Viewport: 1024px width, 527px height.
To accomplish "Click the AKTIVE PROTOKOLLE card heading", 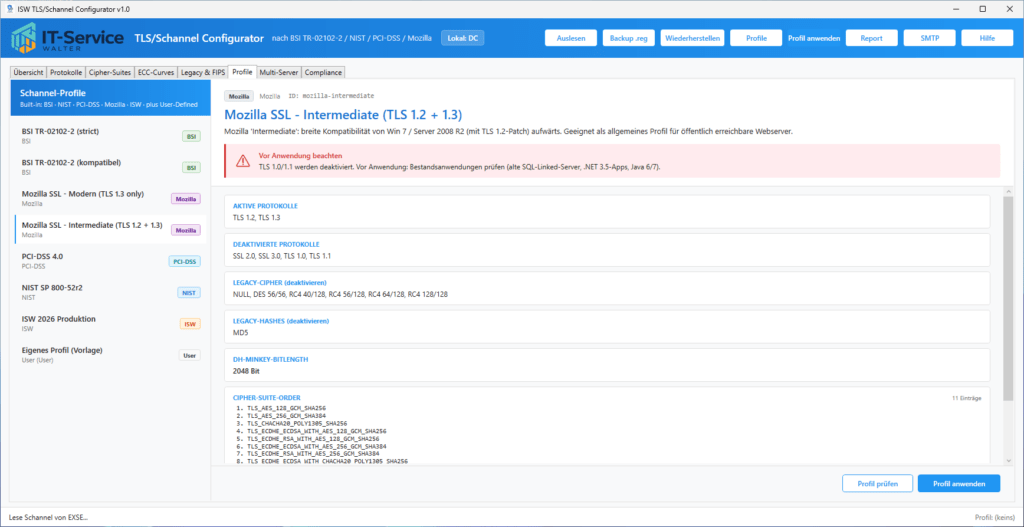I will click(265, 206).
